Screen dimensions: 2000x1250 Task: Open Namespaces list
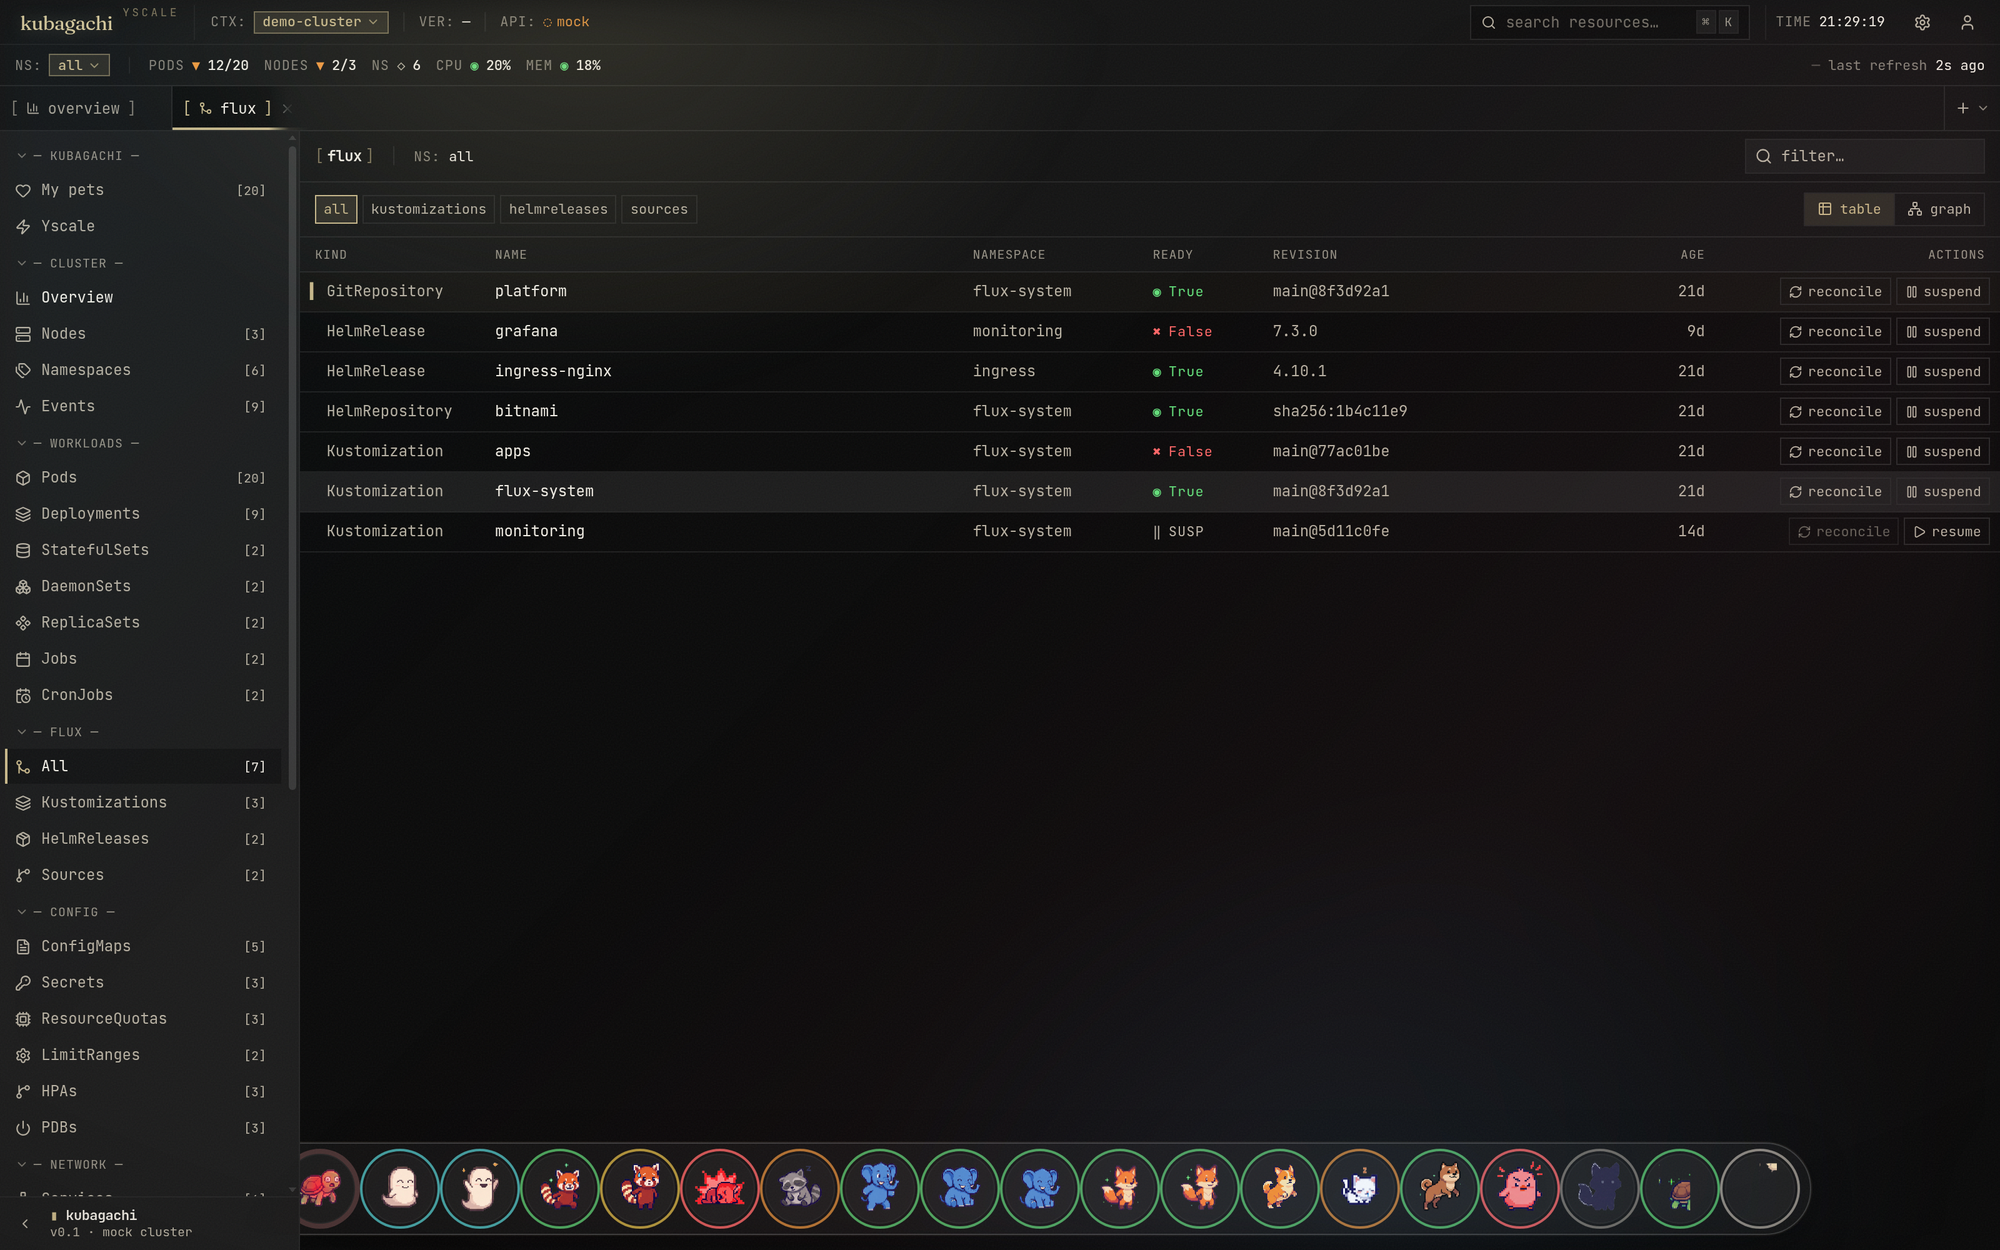[142, 370]
